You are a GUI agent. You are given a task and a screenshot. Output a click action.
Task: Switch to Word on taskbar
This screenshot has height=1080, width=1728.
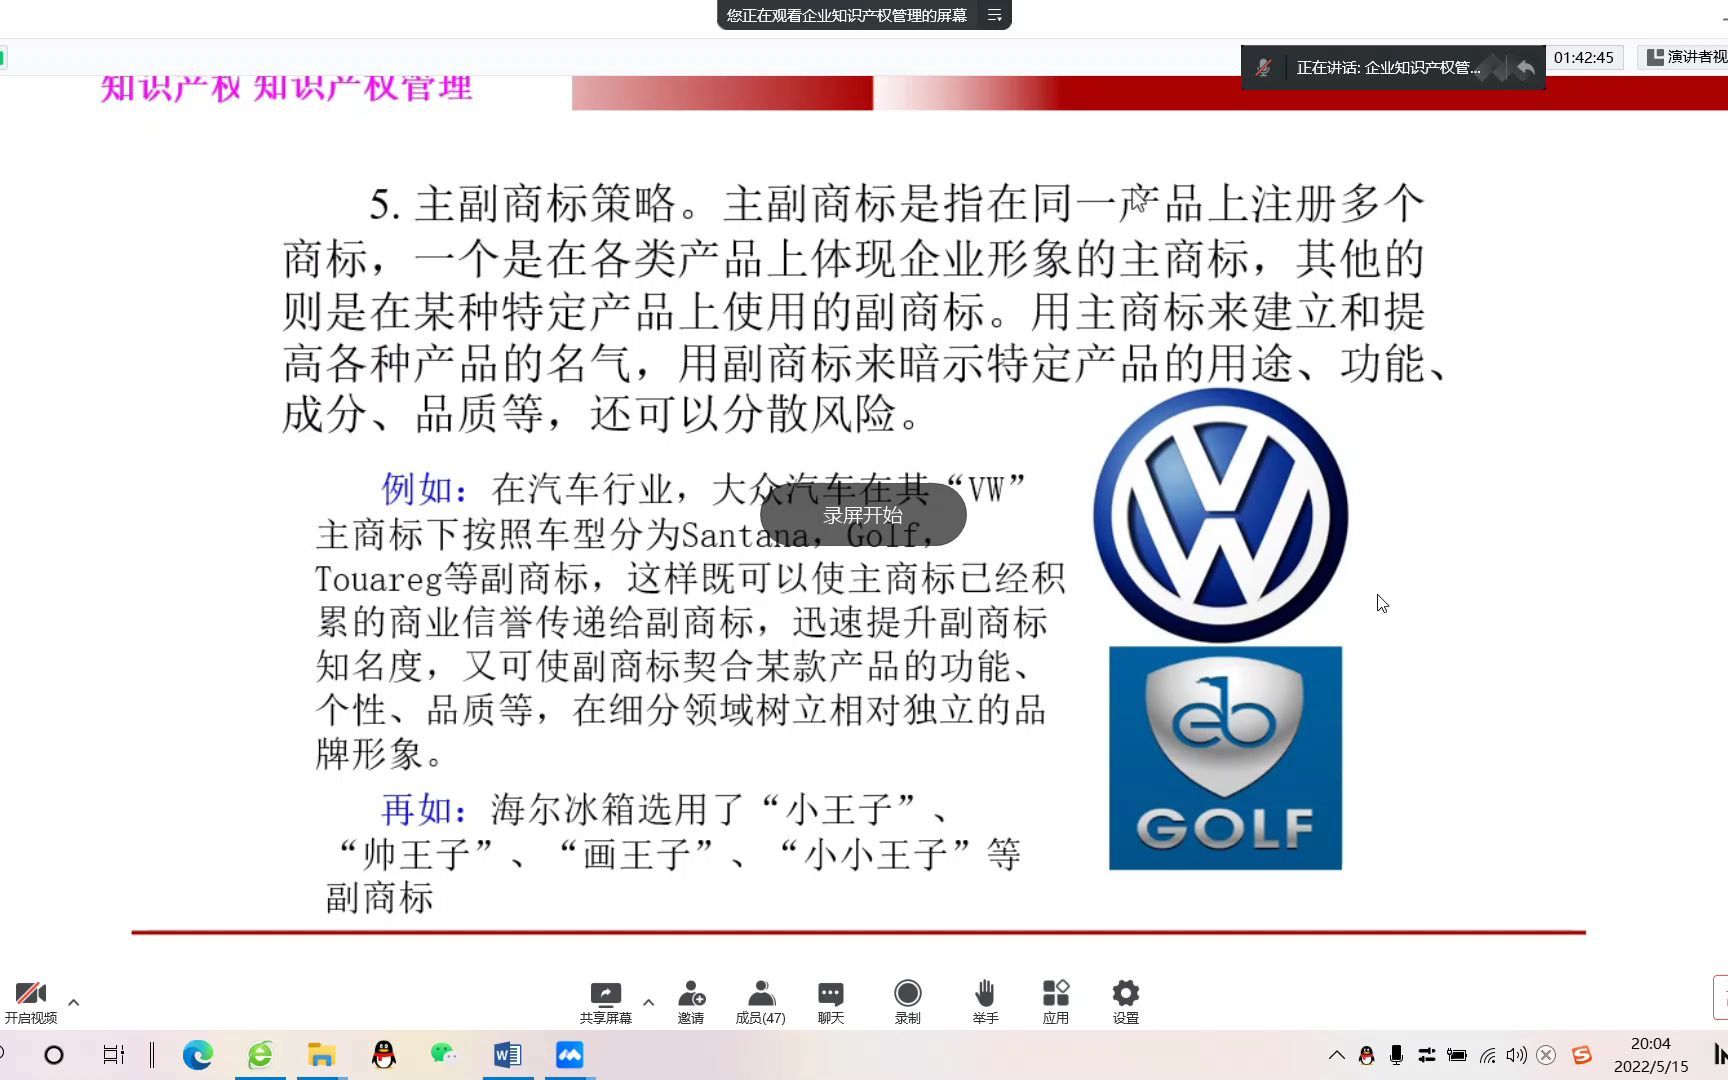coord(507,1055)
